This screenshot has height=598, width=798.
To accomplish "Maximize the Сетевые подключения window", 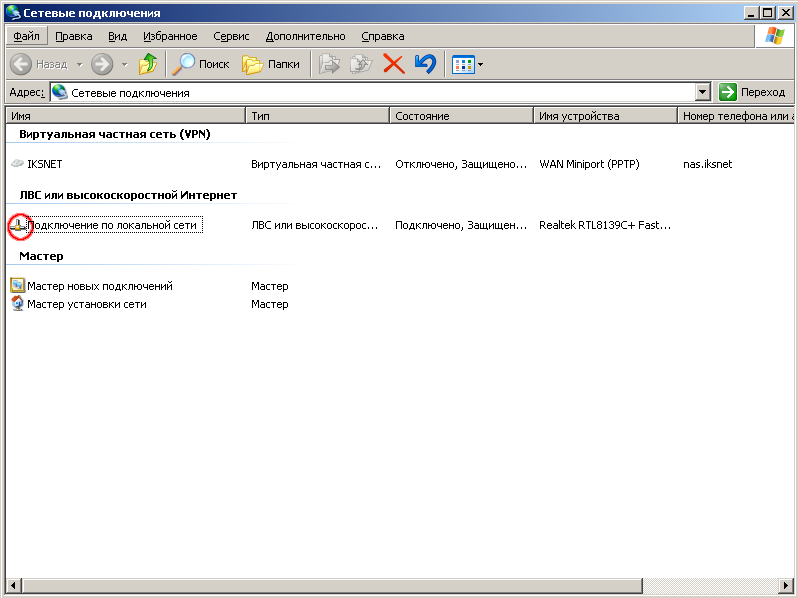I will click(x=768, y=13).
